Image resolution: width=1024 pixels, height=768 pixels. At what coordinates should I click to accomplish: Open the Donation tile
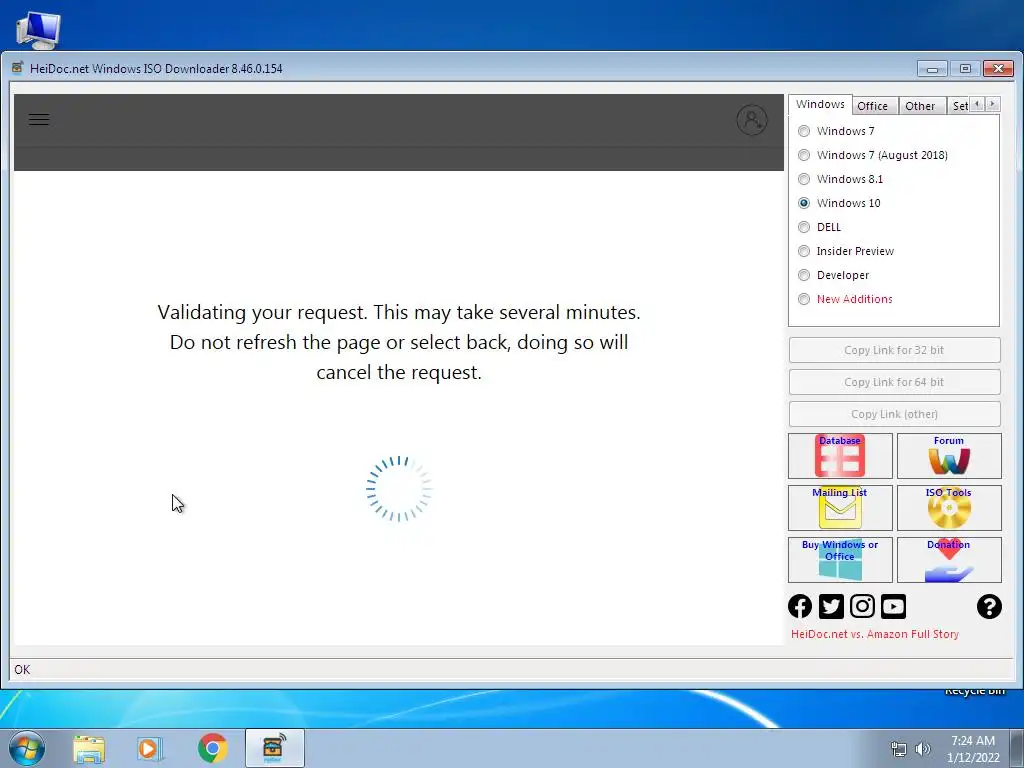(949, 560)
